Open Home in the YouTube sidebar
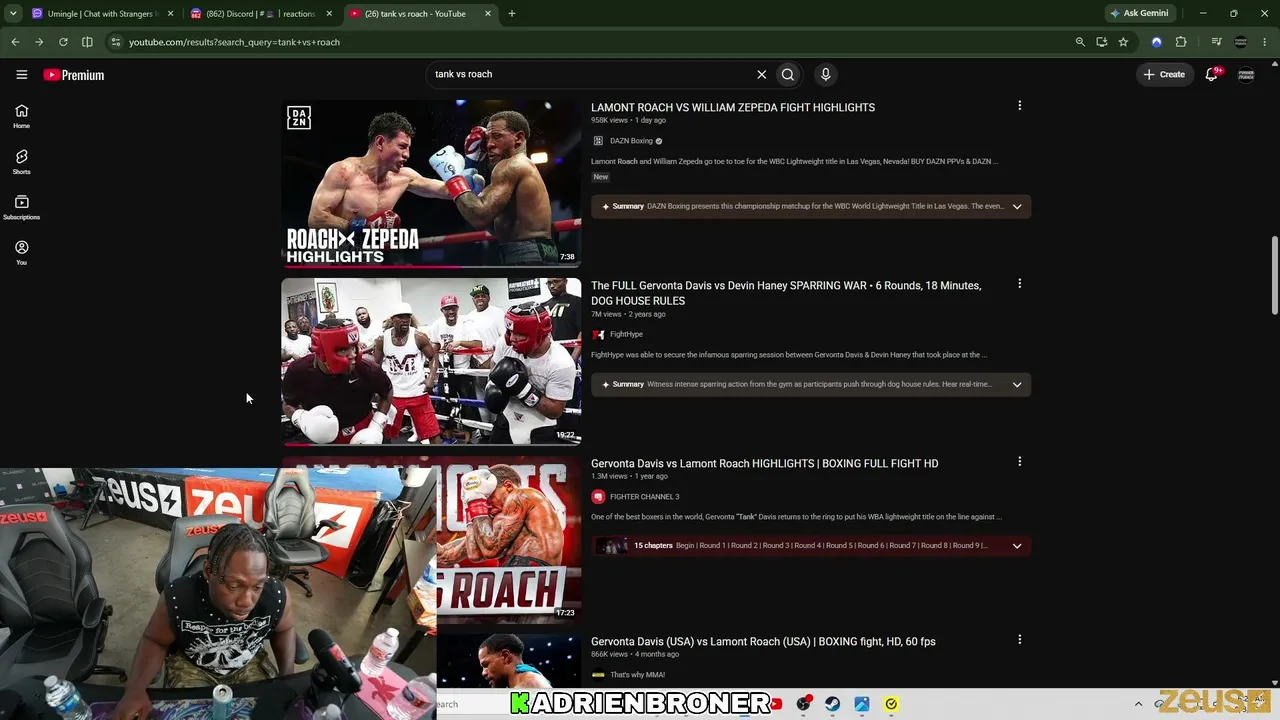The image size is (1280, 720). (x=21, y=116)
